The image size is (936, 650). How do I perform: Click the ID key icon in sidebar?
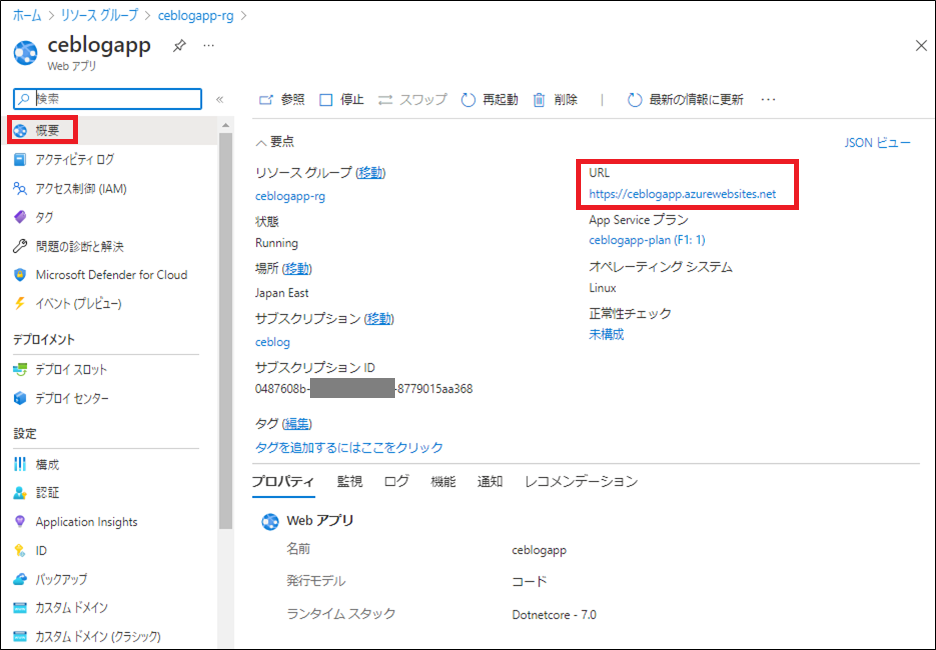click(x=20, y=550)
